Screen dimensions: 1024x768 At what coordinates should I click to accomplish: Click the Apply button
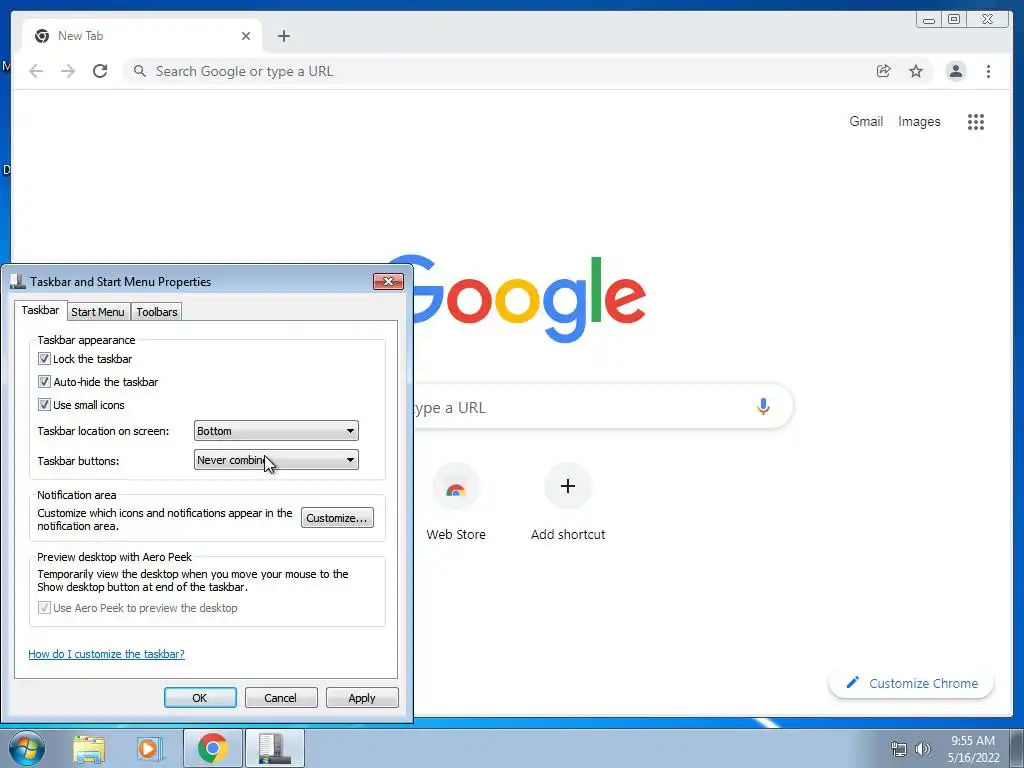point(362,697)
